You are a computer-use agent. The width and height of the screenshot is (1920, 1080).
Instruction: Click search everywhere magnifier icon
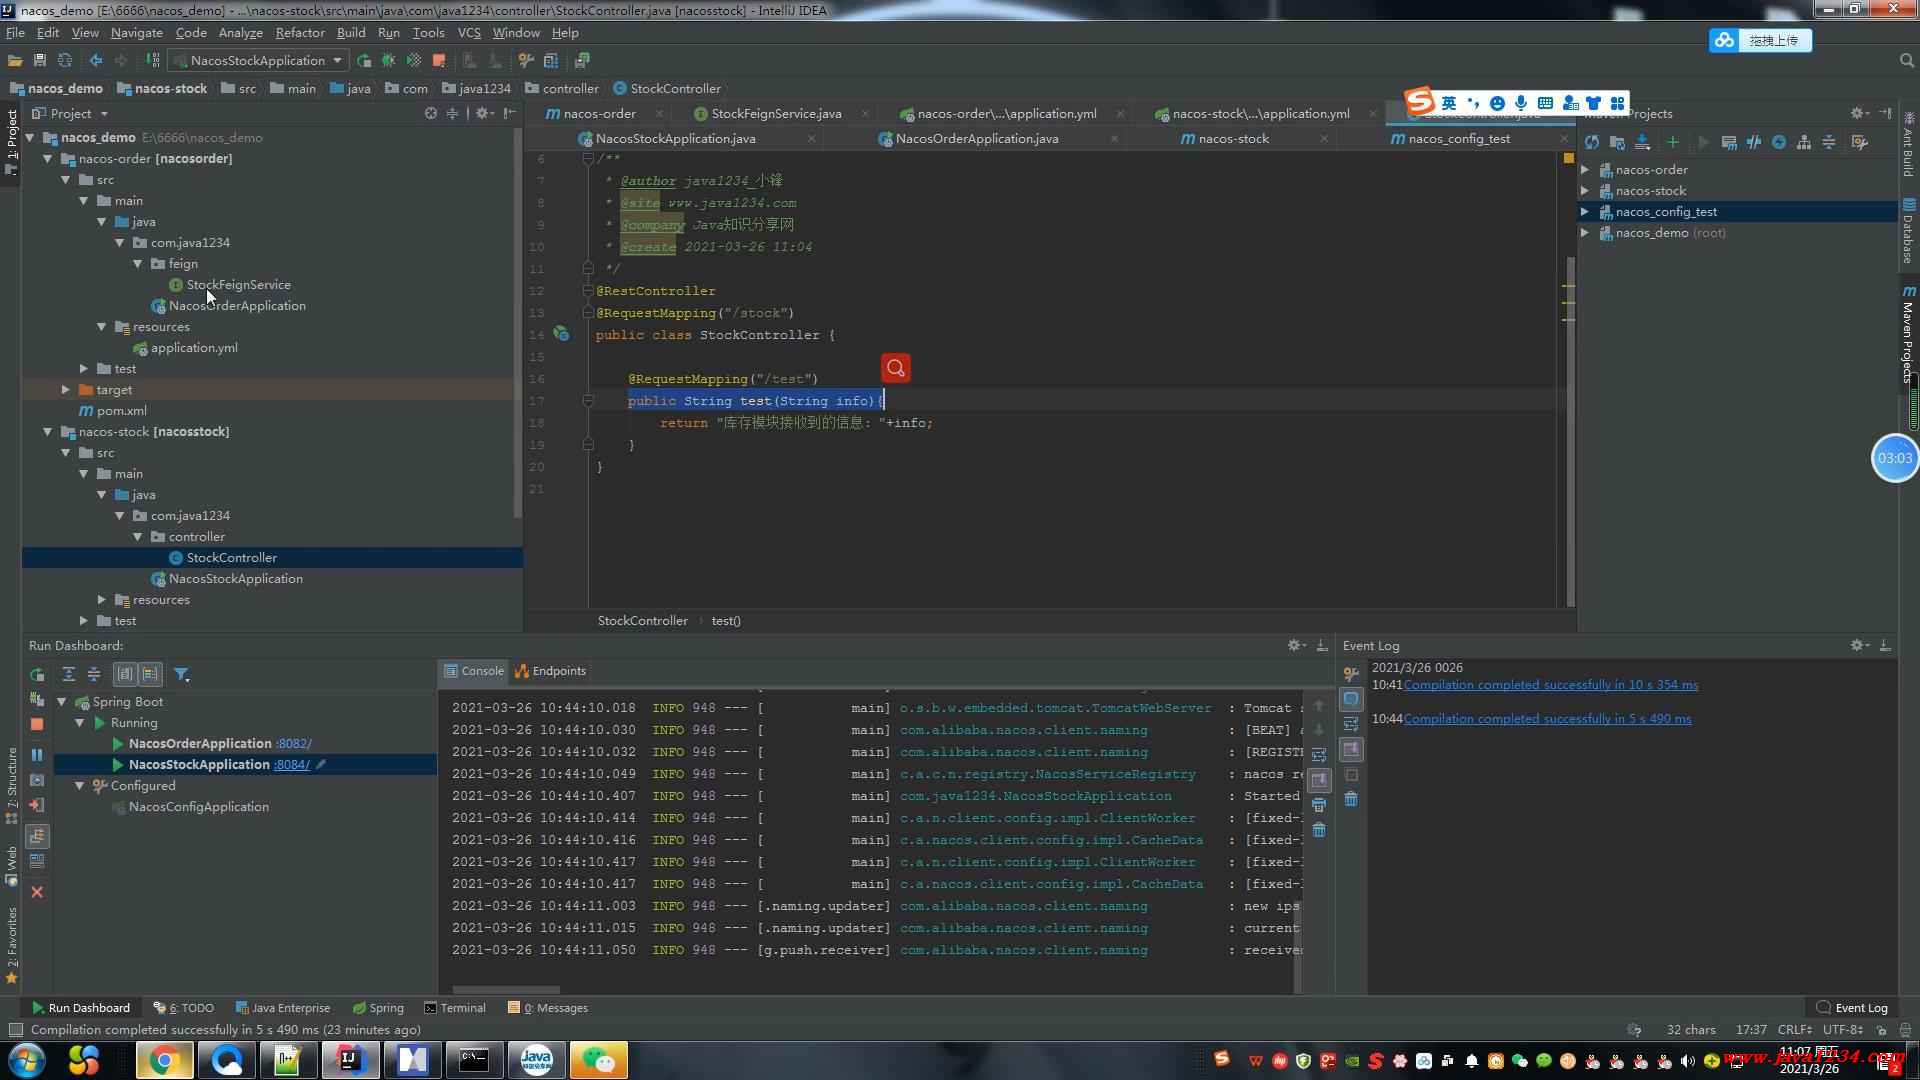pyautogui.click(x=1906, y=61)
